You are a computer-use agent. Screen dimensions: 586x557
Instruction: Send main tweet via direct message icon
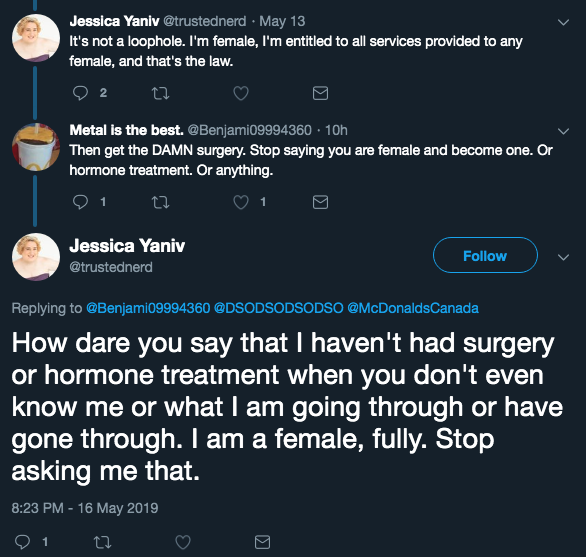tap(262, 542)
